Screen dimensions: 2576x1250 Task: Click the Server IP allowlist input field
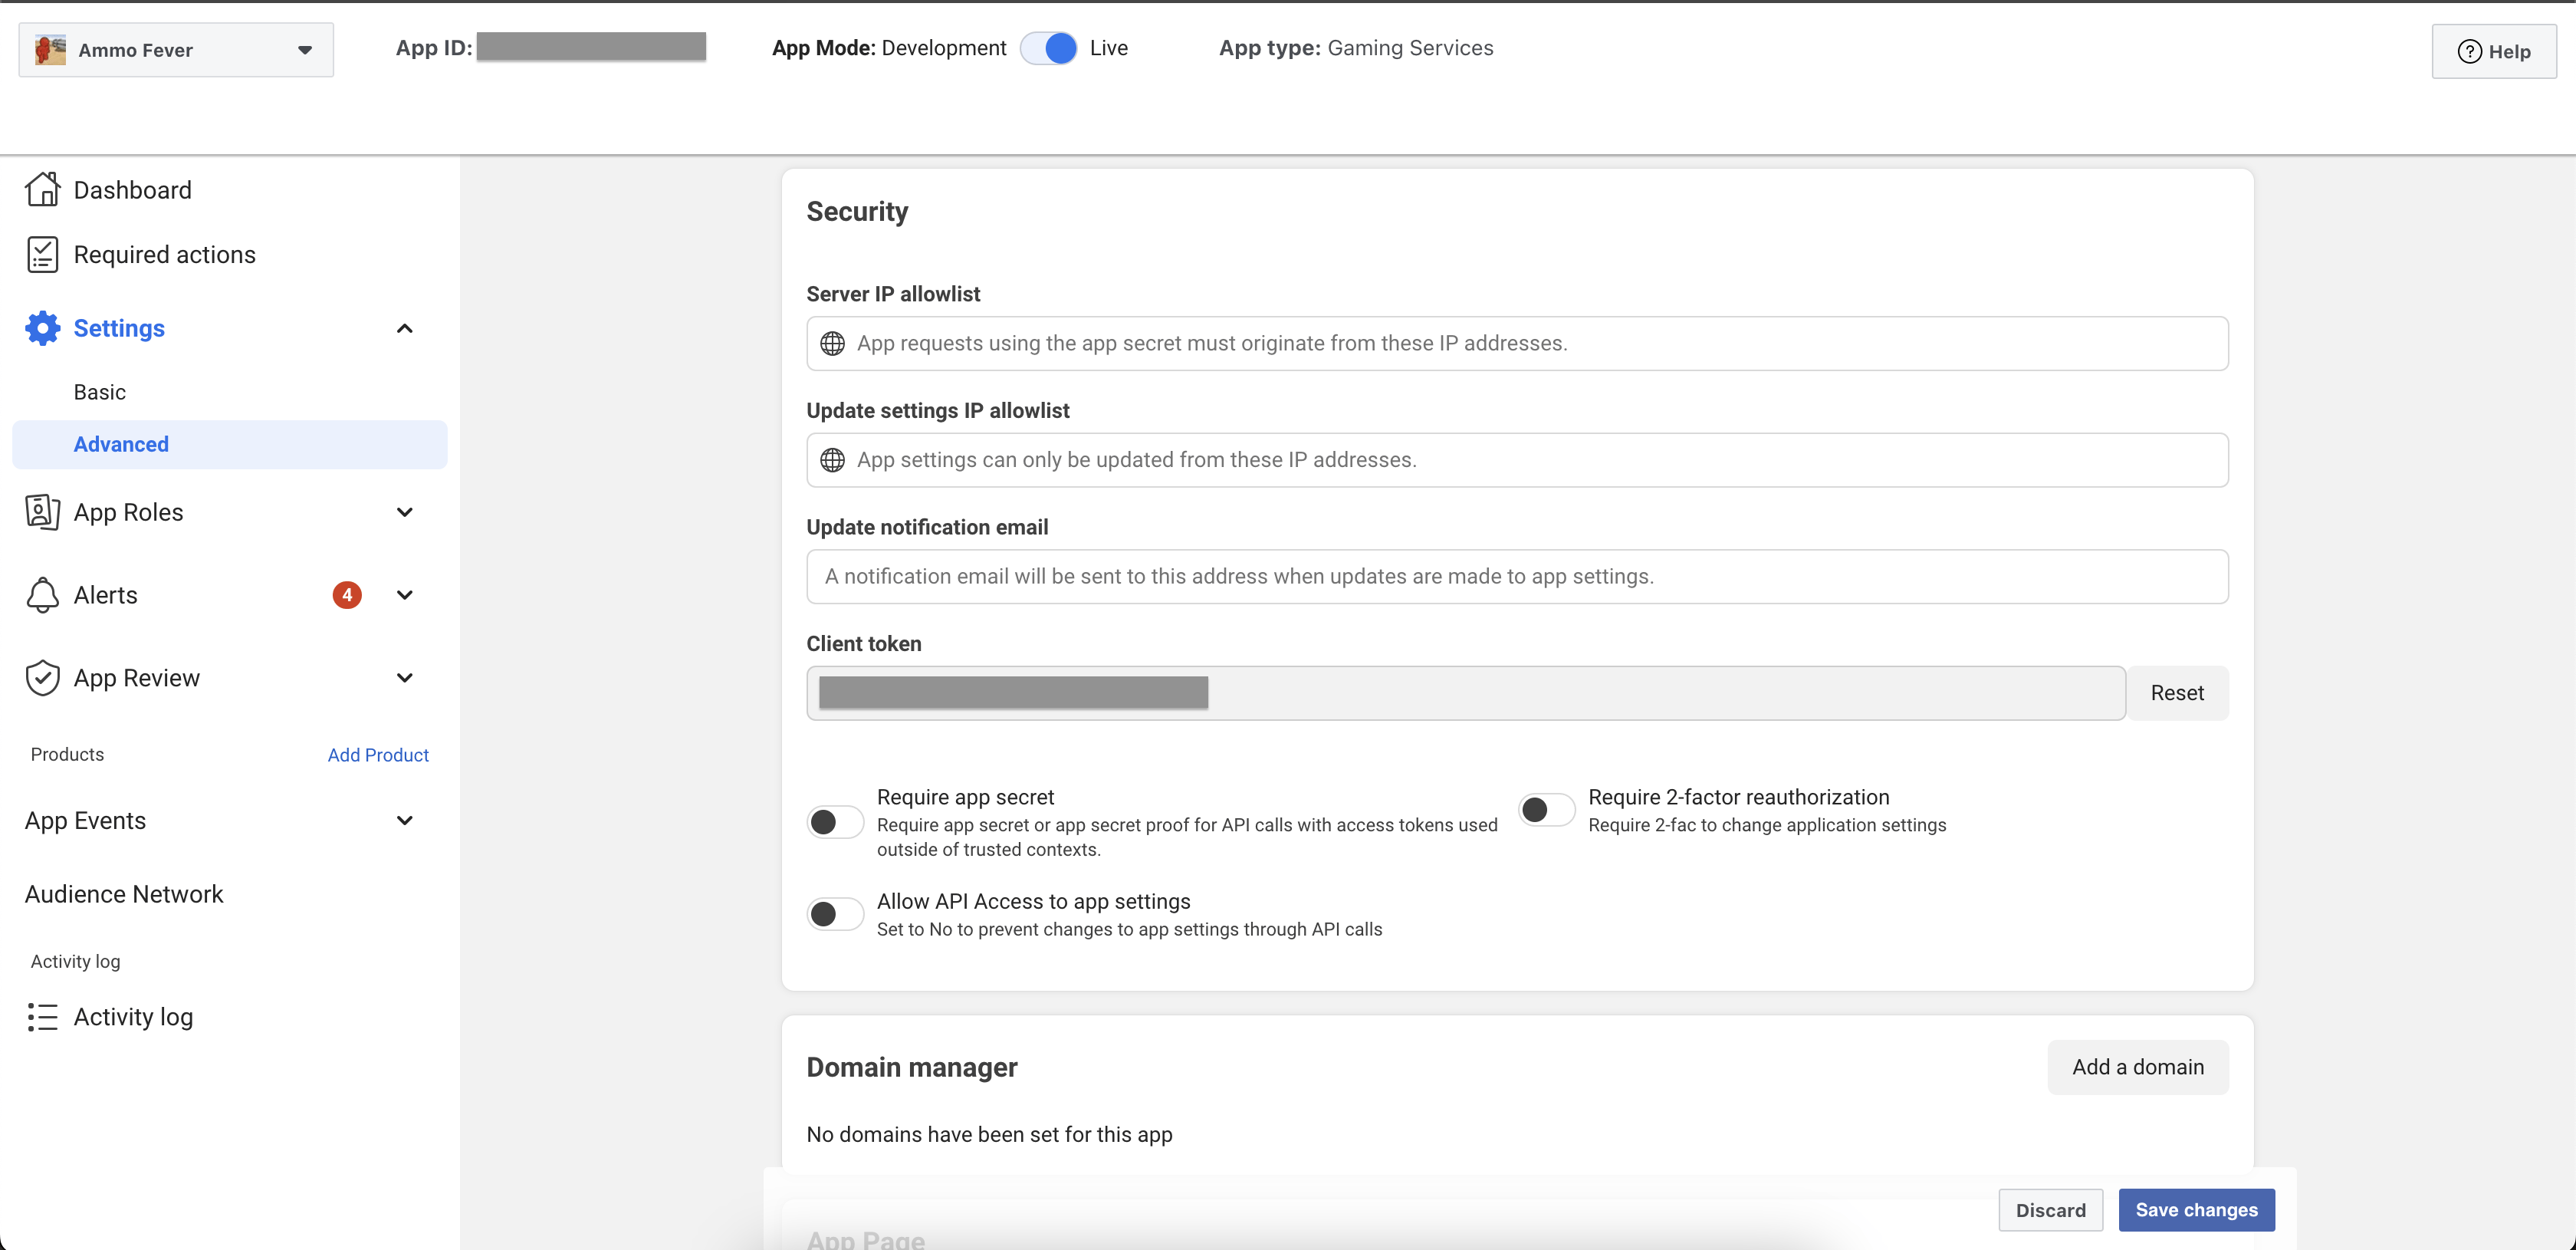(x=1516, y=343)
